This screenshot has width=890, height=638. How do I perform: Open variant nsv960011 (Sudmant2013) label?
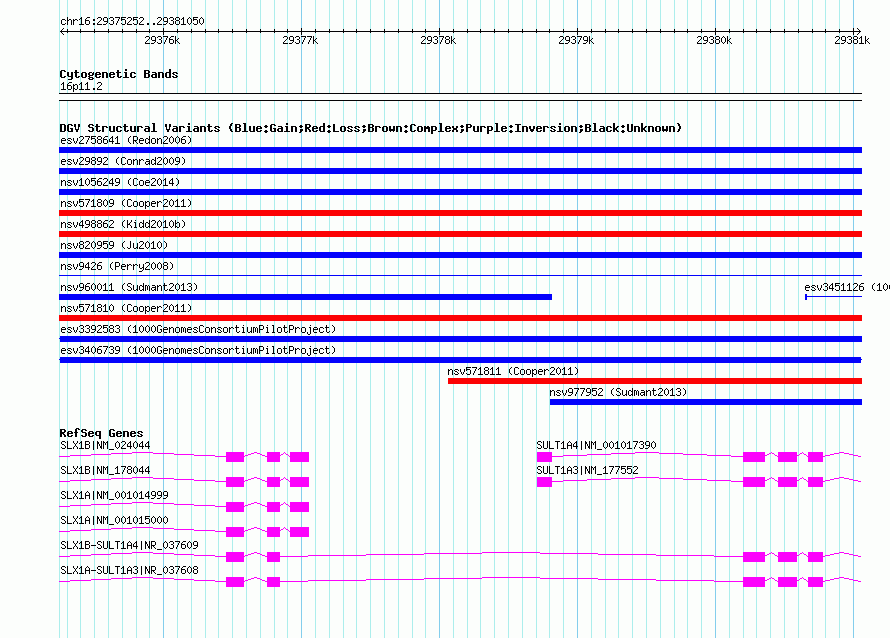pos(129,287)
